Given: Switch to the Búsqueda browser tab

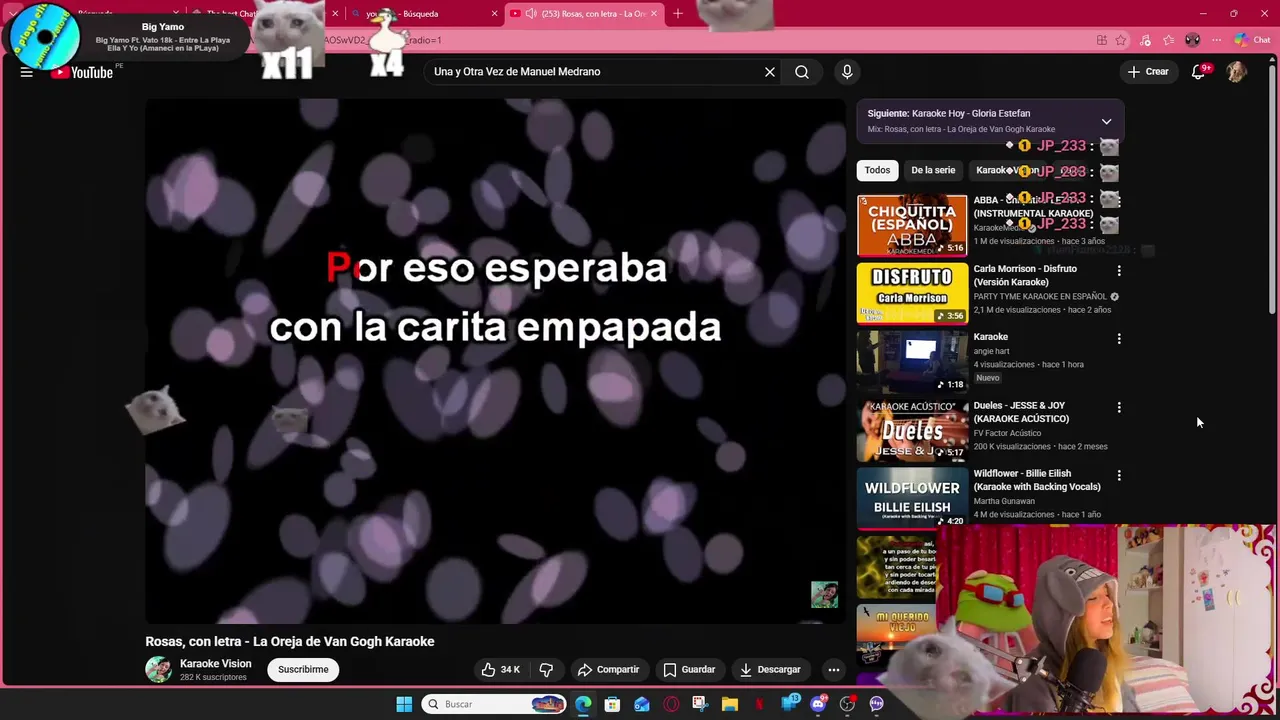Looking at the screenshot, I should (425, 14).
